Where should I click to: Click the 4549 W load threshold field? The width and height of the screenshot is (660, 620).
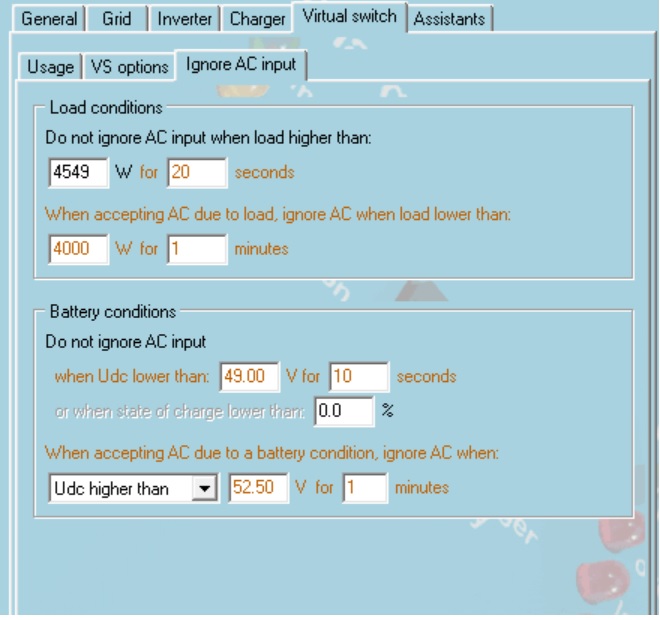click(79, 173)
